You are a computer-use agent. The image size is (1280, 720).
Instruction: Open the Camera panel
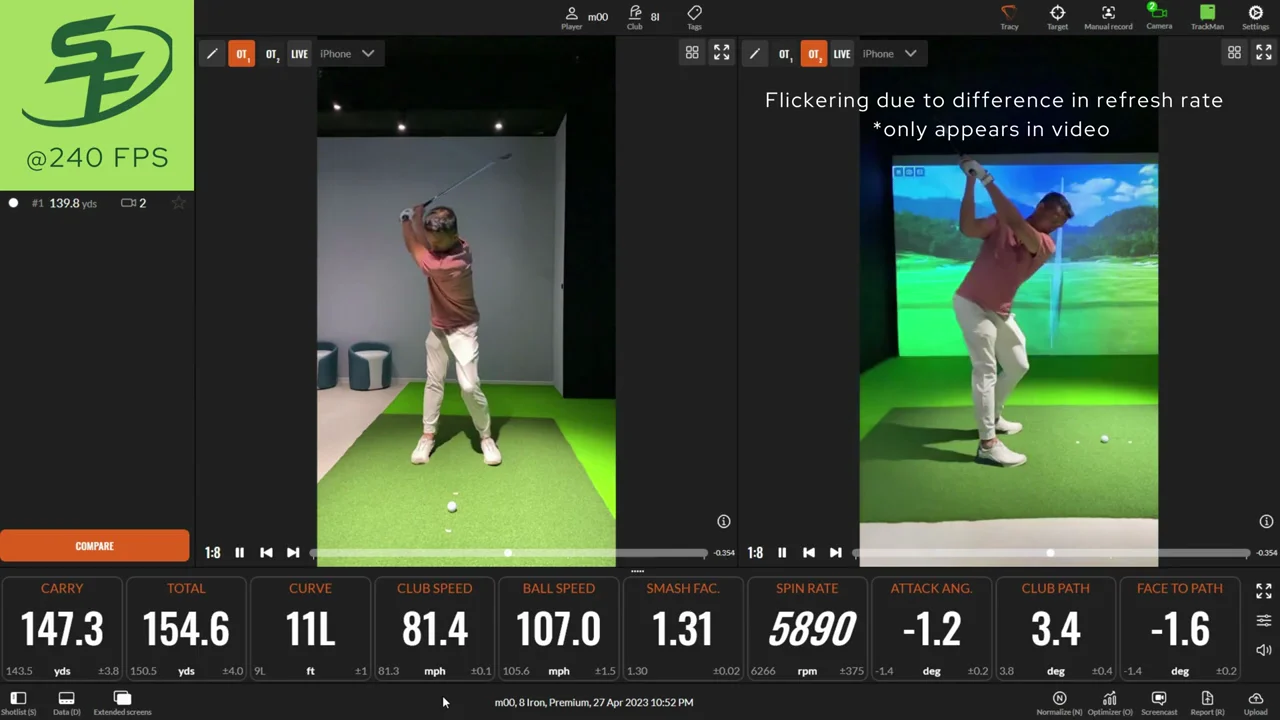[1159, 16]
